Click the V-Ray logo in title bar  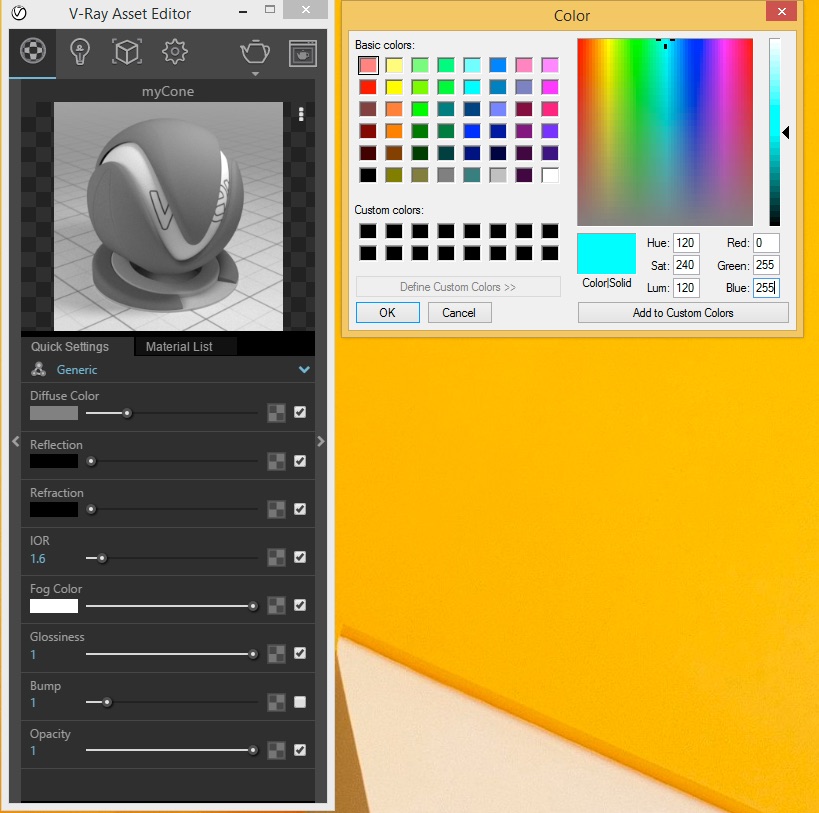pyautogui.click(x=19, y=13)
